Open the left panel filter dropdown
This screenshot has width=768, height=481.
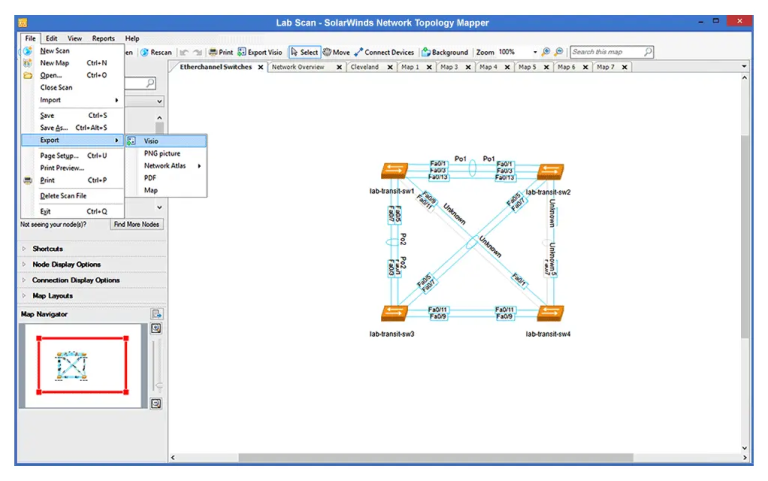[x=159, y=101]
